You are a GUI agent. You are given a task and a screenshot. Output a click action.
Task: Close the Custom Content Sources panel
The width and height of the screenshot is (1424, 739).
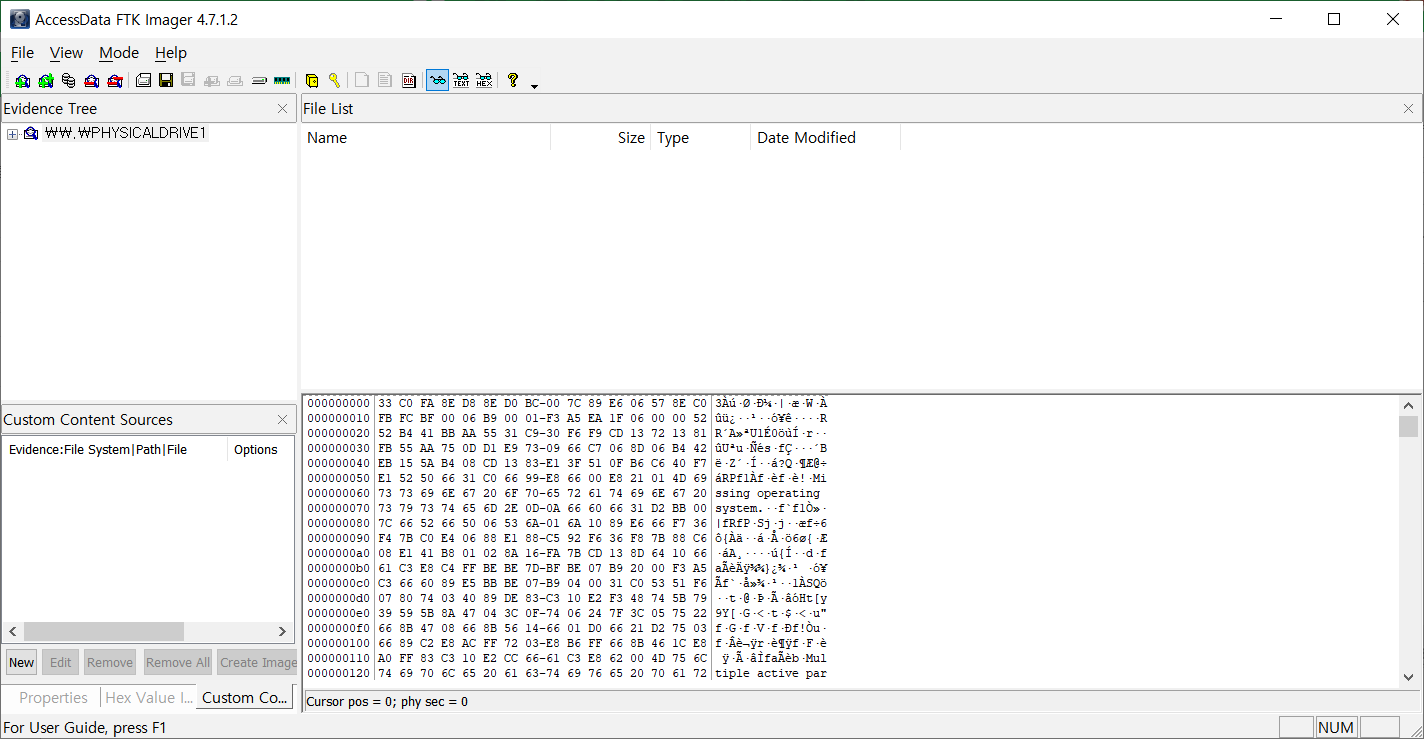click(x=283, y=420)
